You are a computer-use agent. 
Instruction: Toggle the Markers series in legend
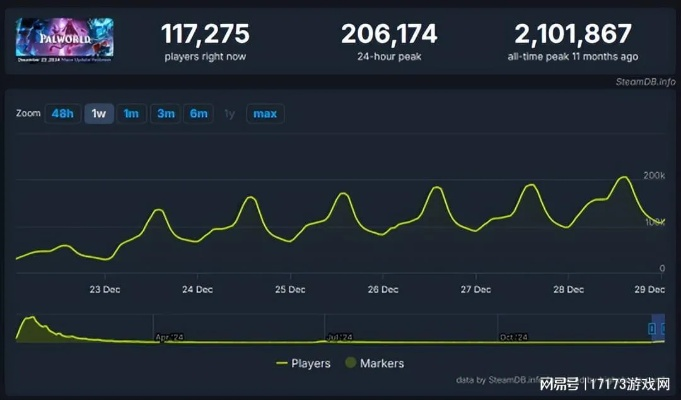pos(381,363)
